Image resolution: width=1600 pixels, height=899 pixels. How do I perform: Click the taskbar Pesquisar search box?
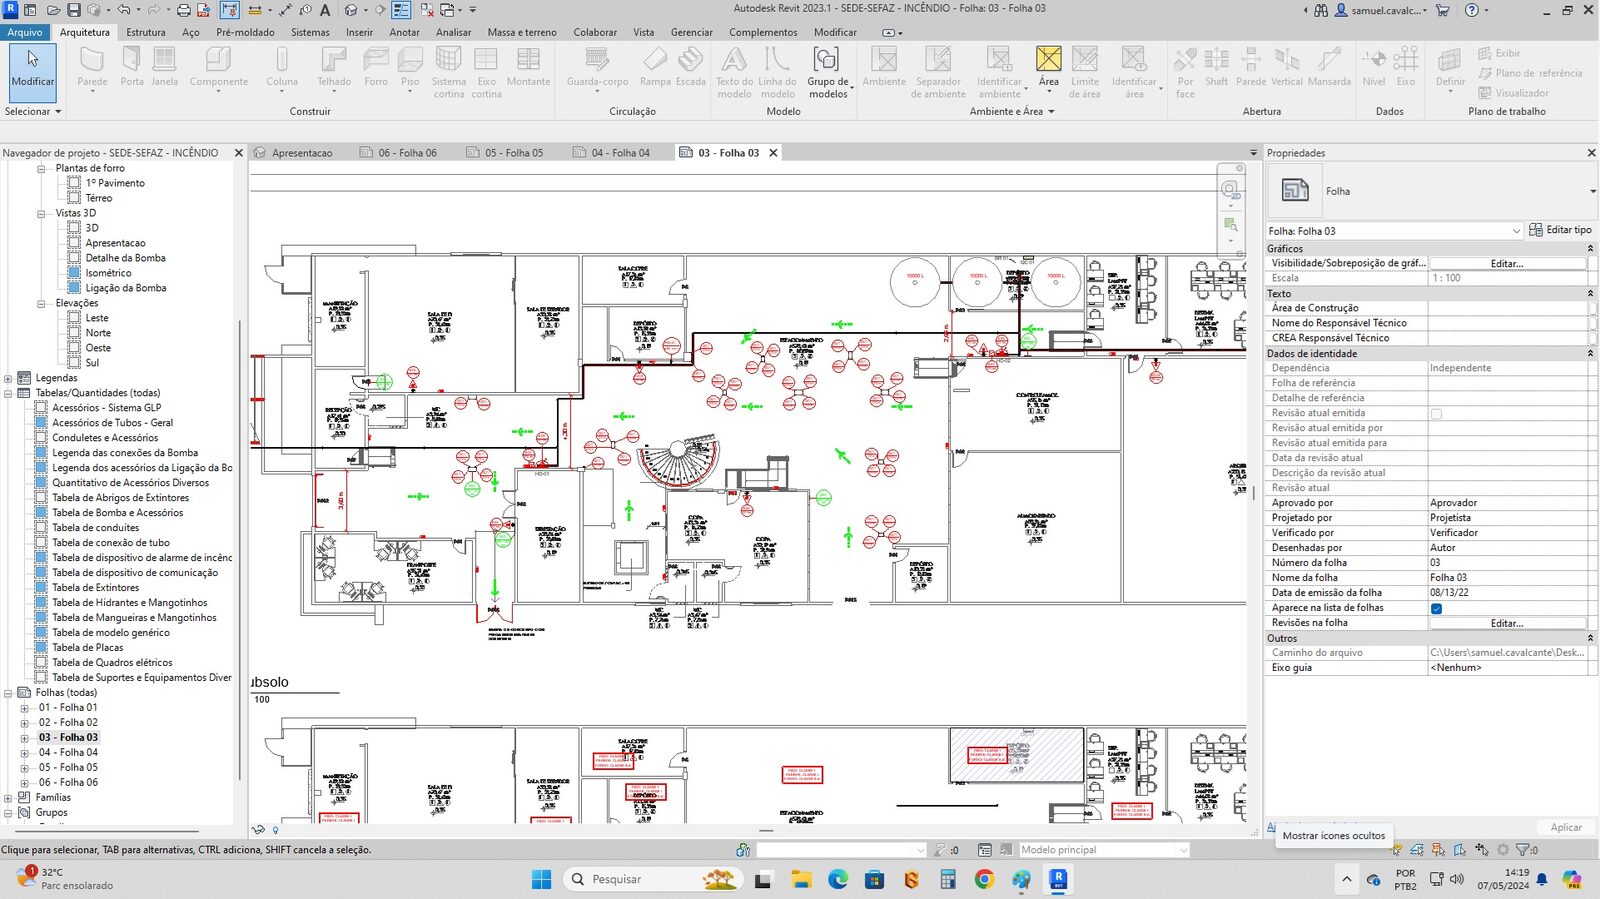pyautogui.click(x=653, y=879)
